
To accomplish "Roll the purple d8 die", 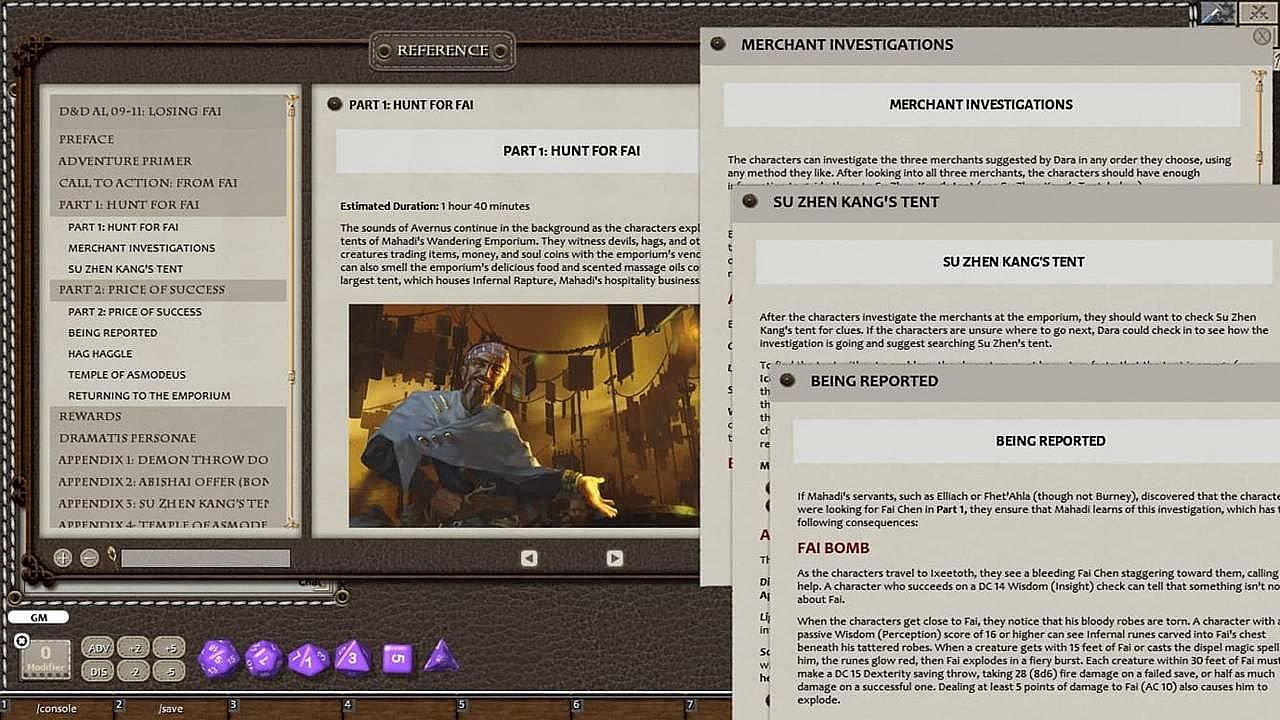I will point(352,658).
